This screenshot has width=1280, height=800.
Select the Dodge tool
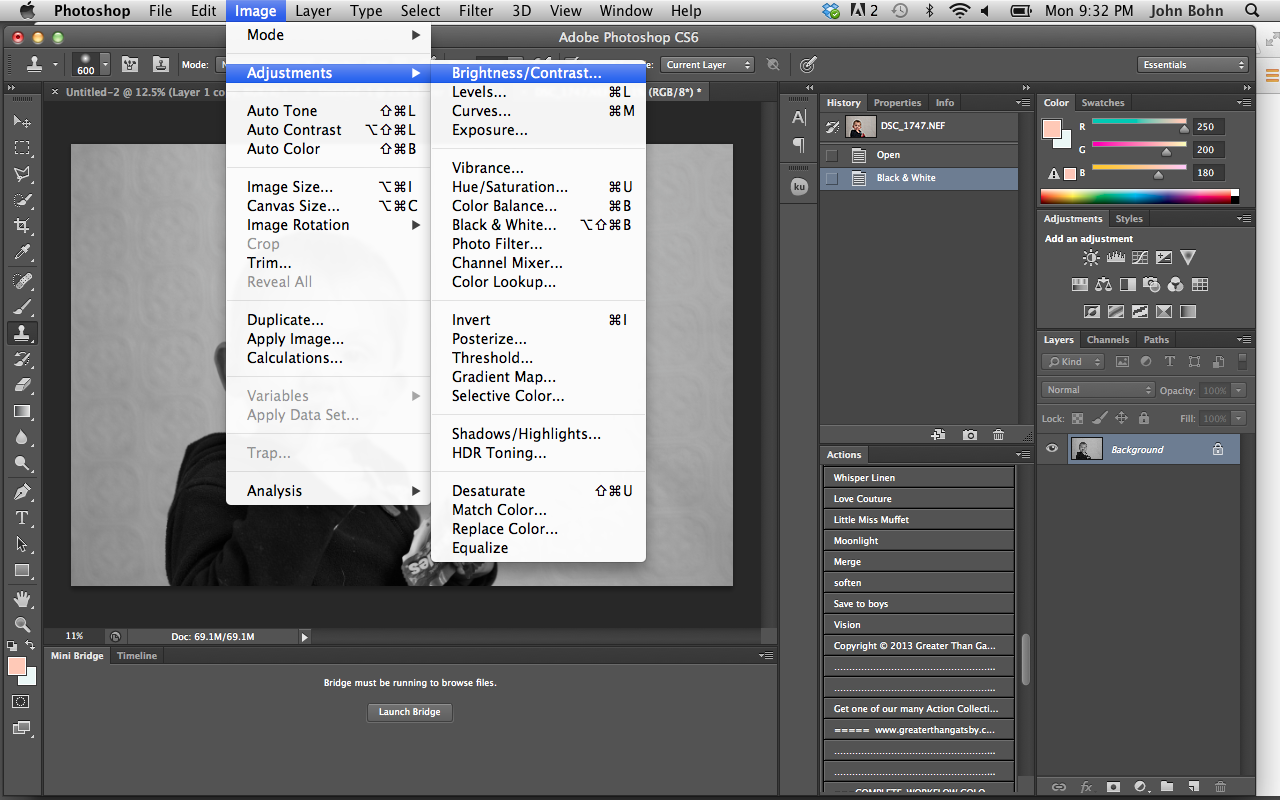(x=22, y=463)
